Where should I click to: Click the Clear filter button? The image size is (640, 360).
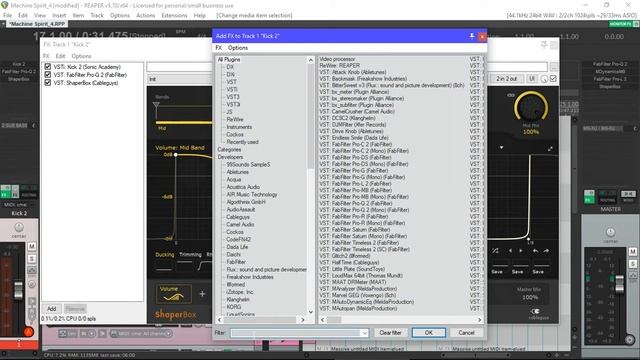[390, 333]
